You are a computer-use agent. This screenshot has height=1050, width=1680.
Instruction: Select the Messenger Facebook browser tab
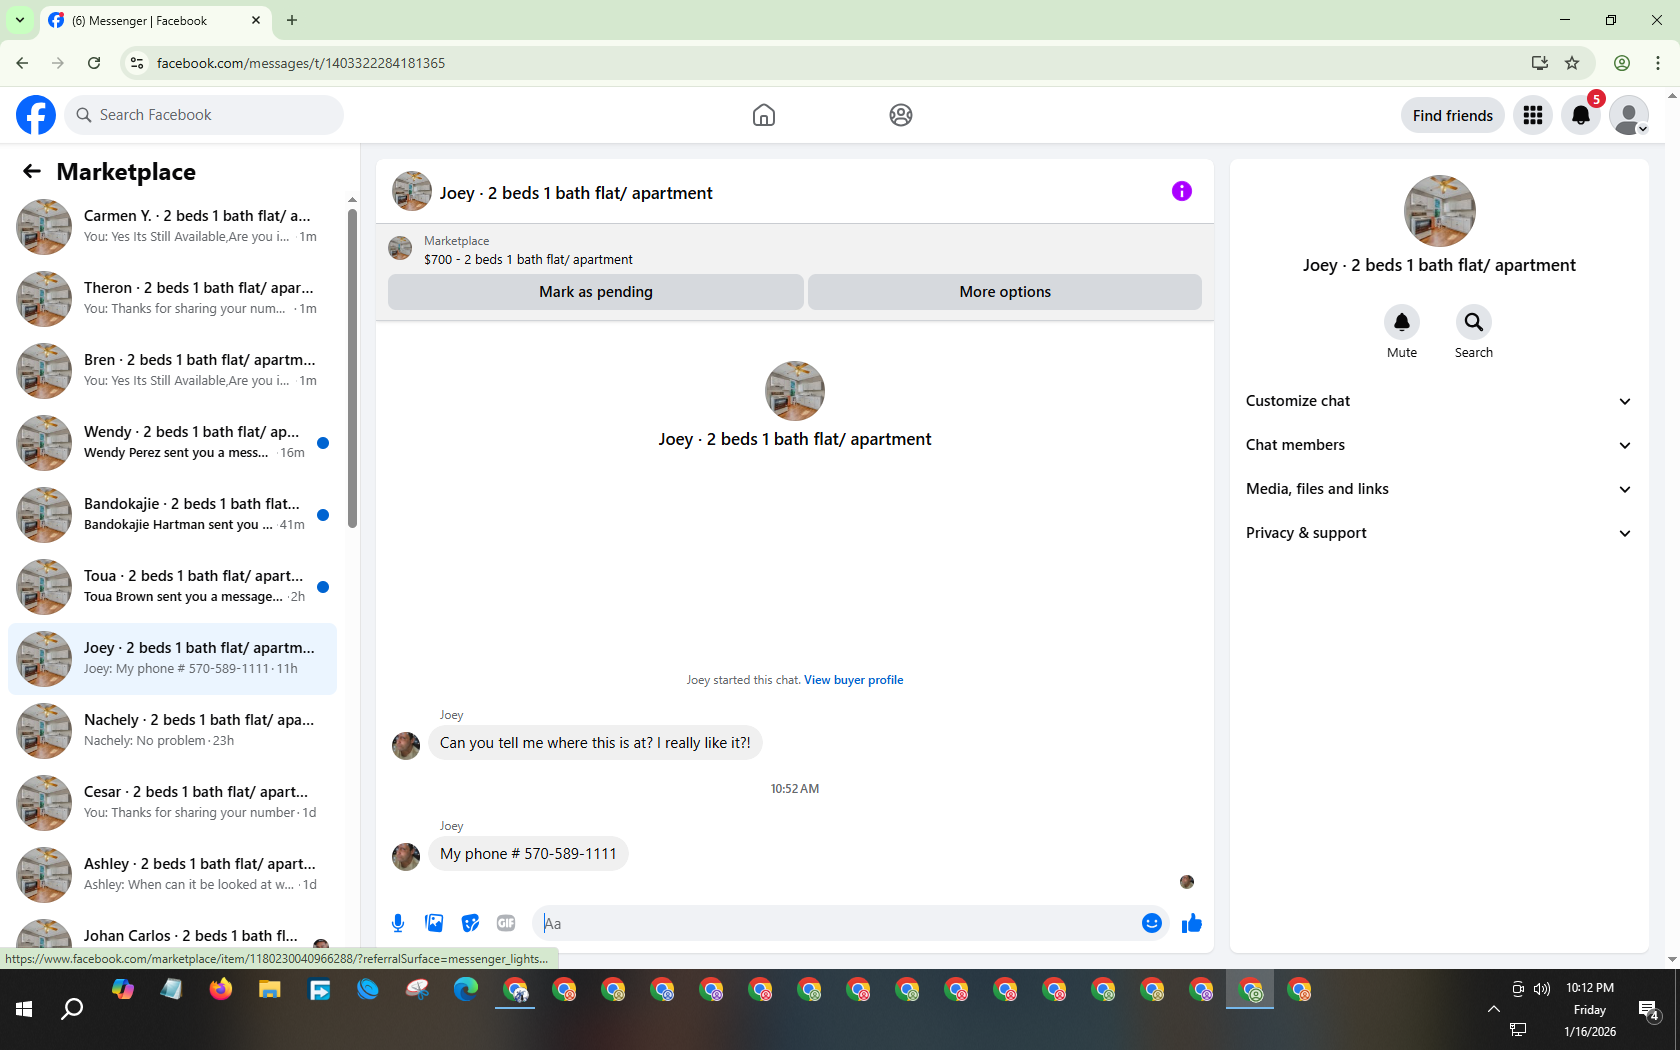pyautogui.click(x=155, y=20)
